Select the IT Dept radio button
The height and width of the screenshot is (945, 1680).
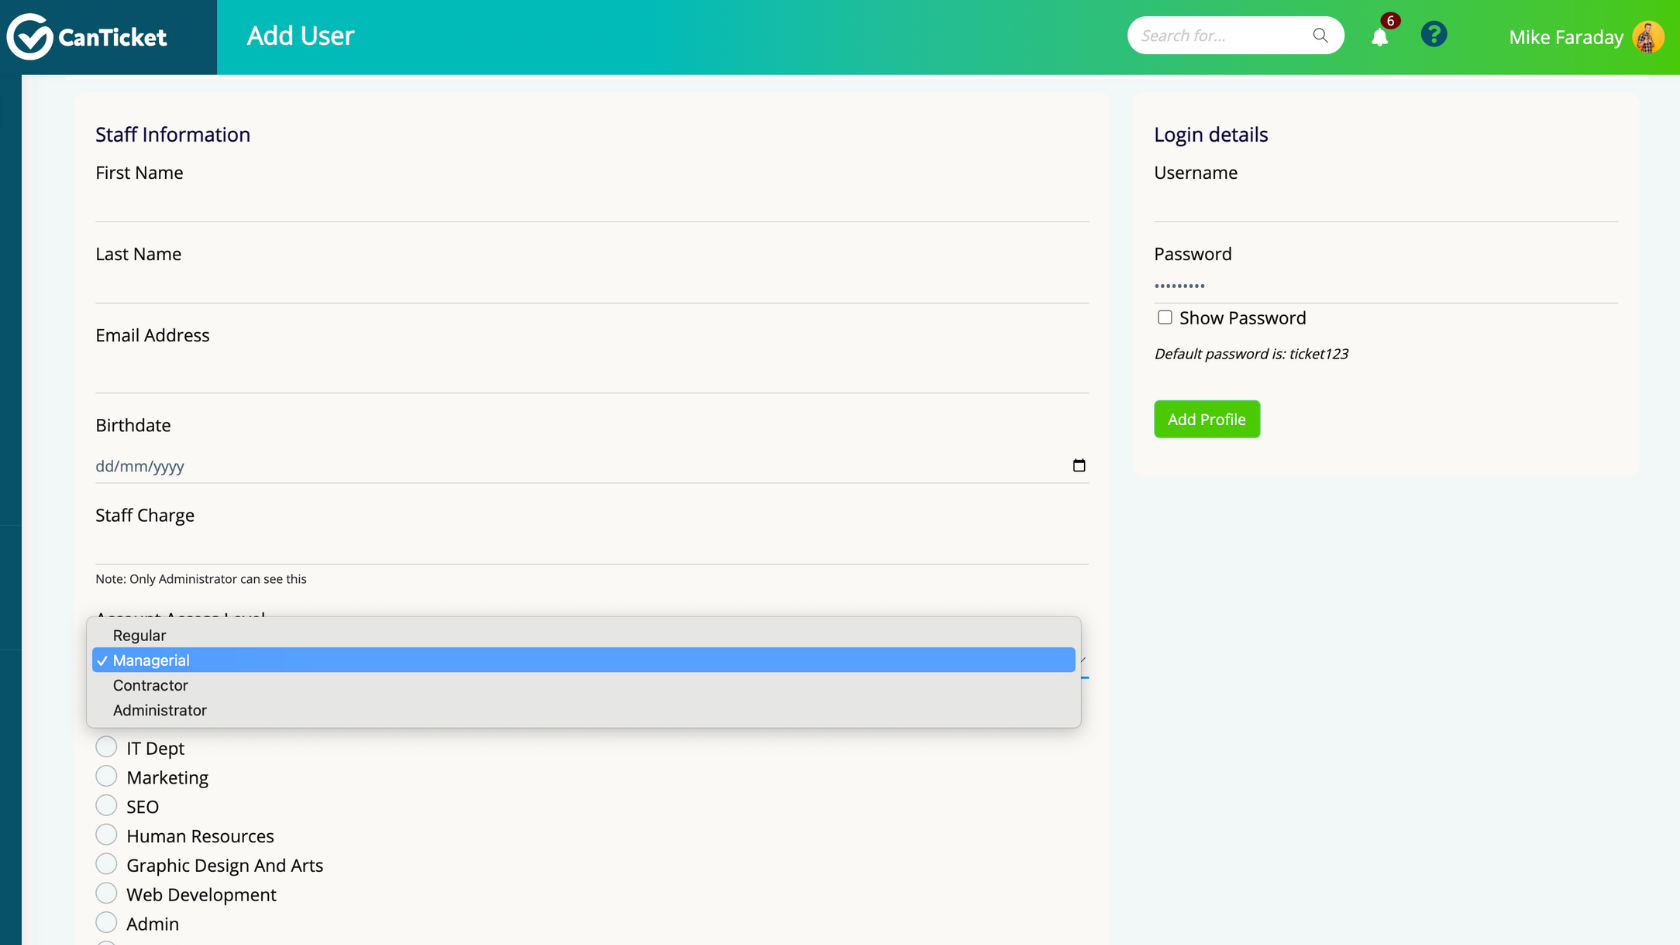(106, 747)
